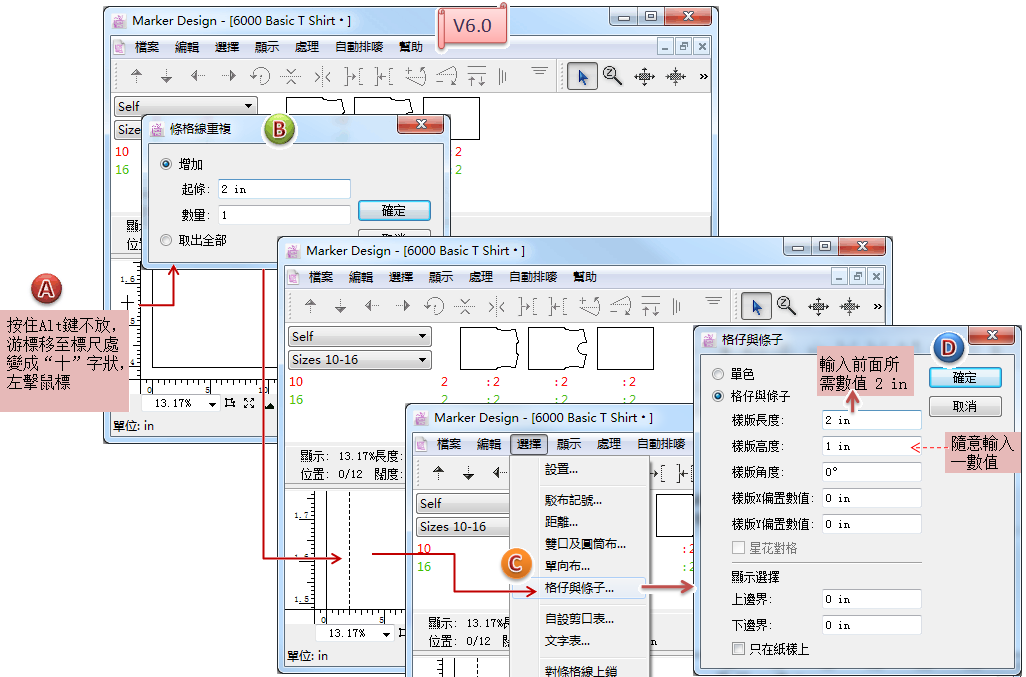Click 取消 in the 格仔與條子 dialog
1026x677 pixels.
(x=964, y=407)
